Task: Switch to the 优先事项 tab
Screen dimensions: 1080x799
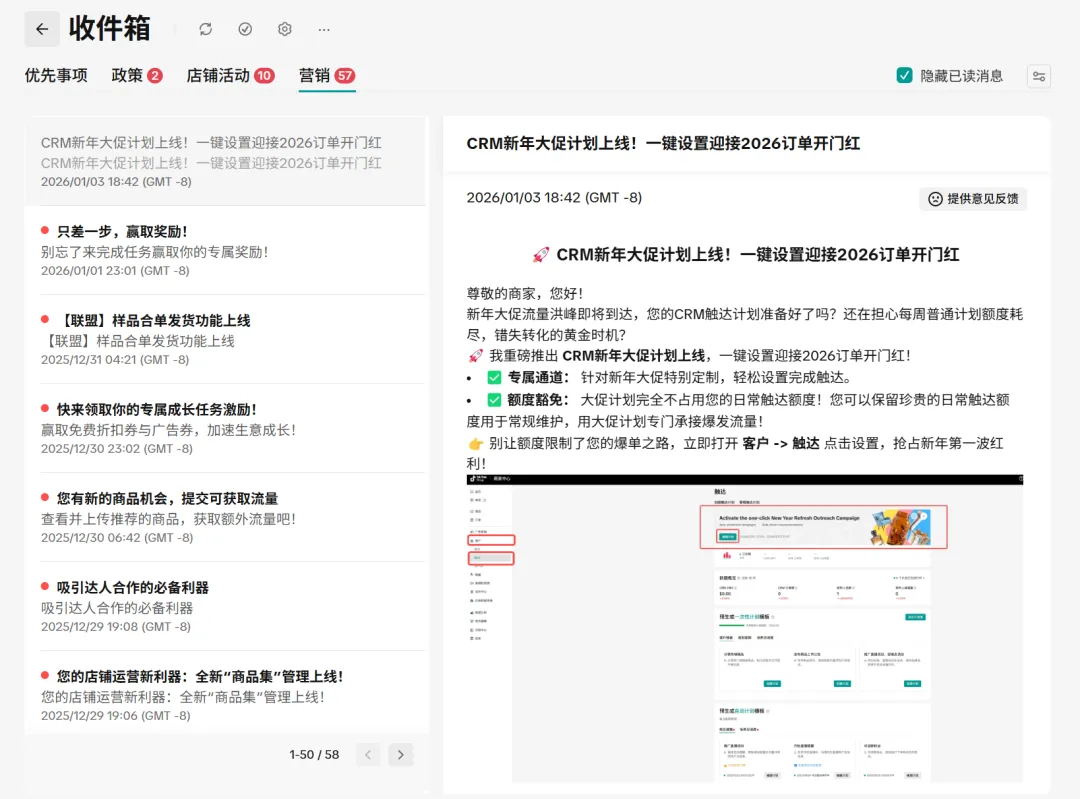Action: pos(56,75)
